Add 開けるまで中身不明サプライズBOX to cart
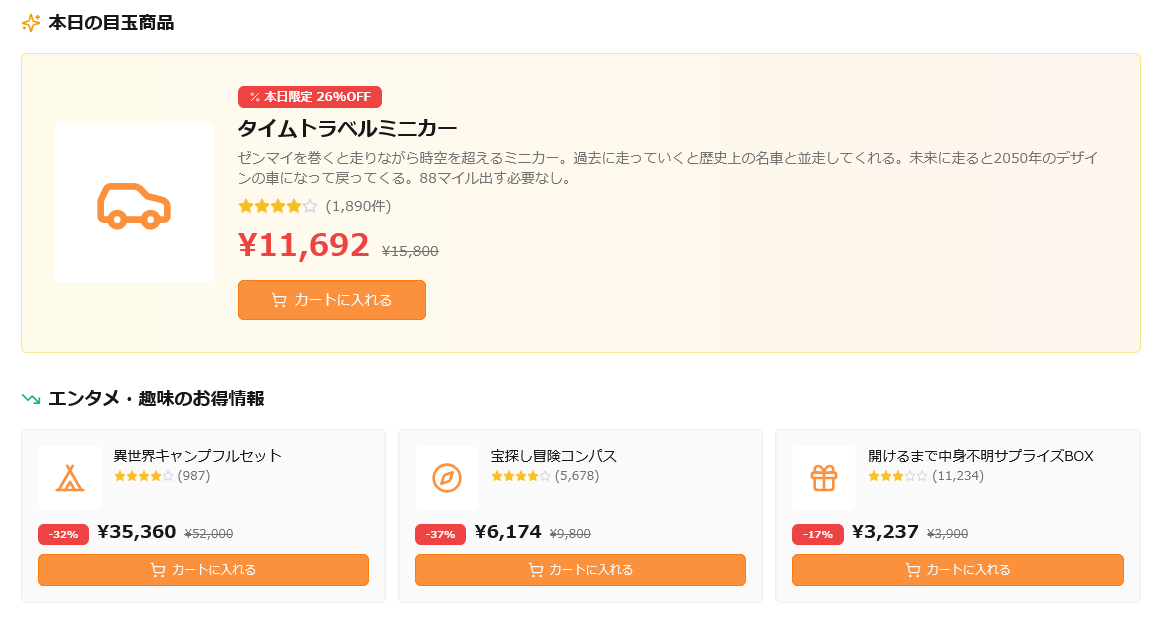The height and width of the screenshot is (620, 1167). (x=957, y=570)
